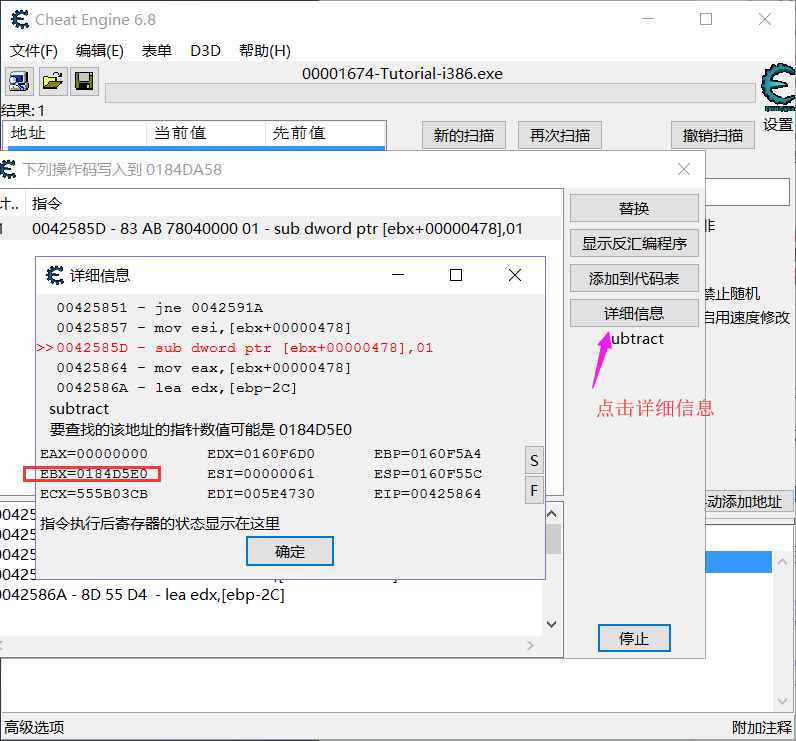
Task: Click the floppy disk save icon
Action: click(84, 81)
